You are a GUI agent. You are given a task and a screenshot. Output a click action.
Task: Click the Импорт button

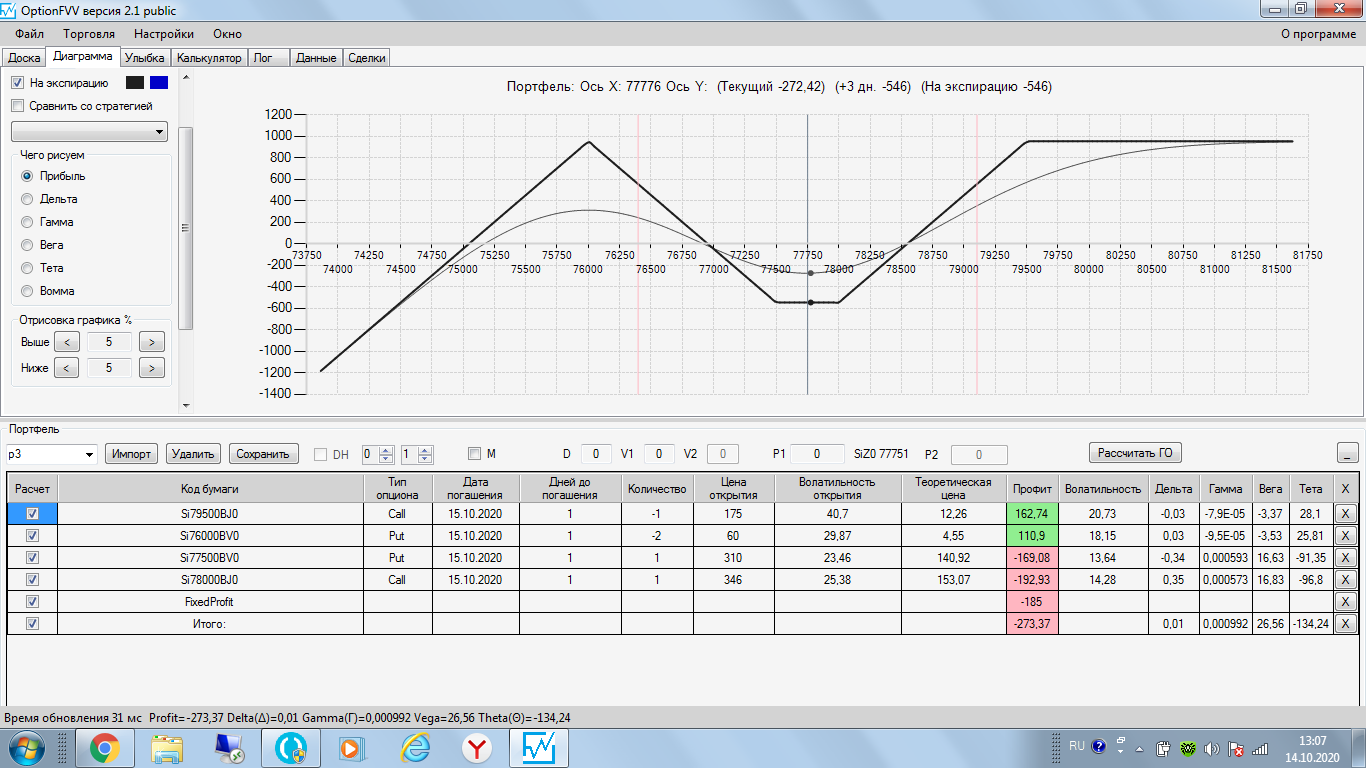coord(132,454)
